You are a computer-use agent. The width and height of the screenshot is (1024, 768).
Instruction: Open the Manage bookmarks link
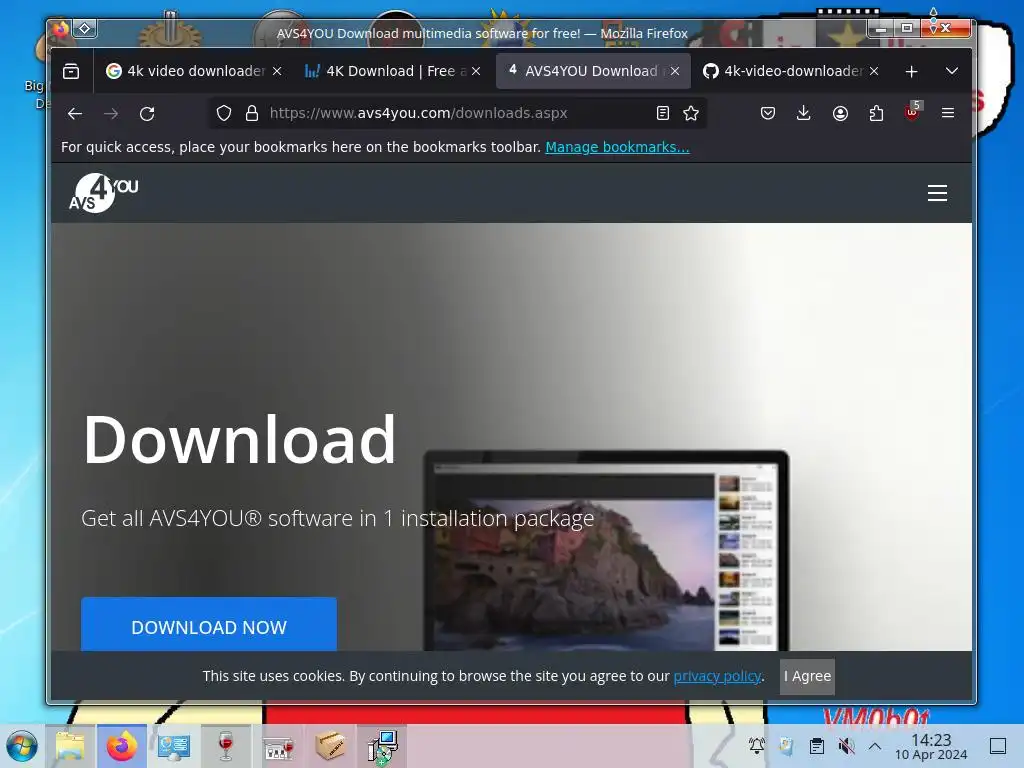coord(617,148)
